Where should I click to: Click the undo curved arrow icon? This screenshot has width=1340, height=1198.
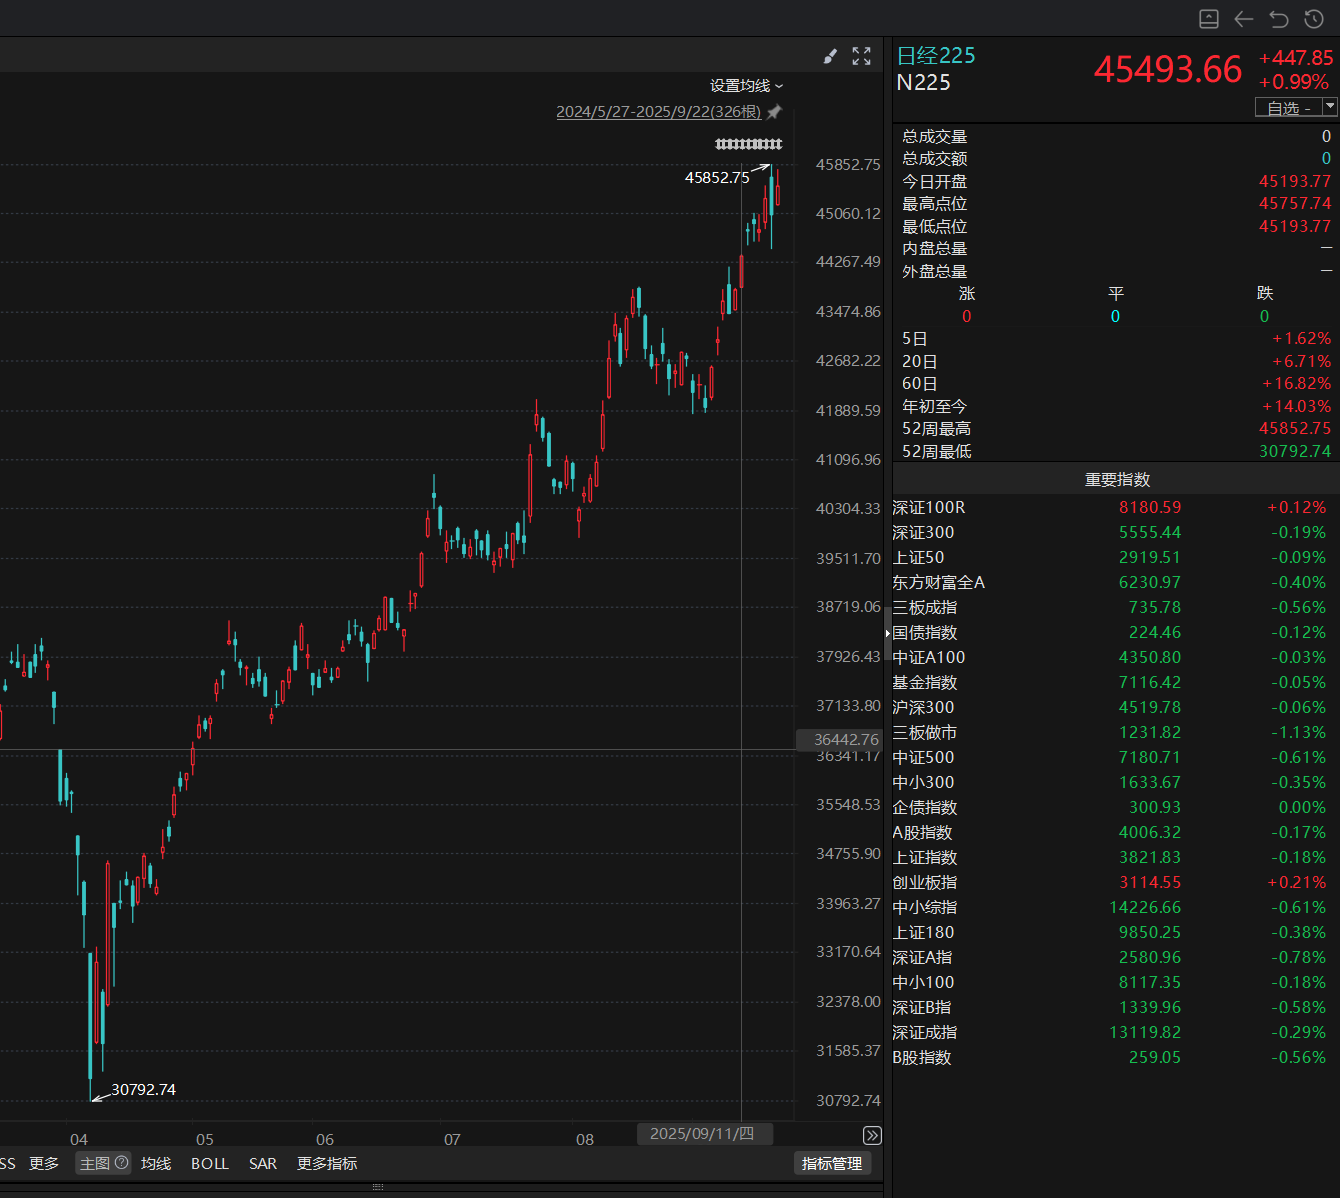point(1279,19)
